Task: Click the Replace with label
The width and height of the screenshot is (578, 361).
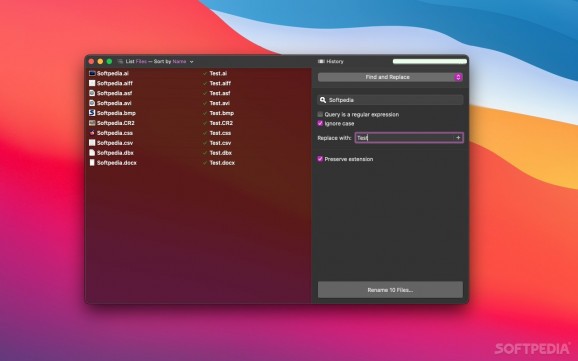Action: (334, 138)
